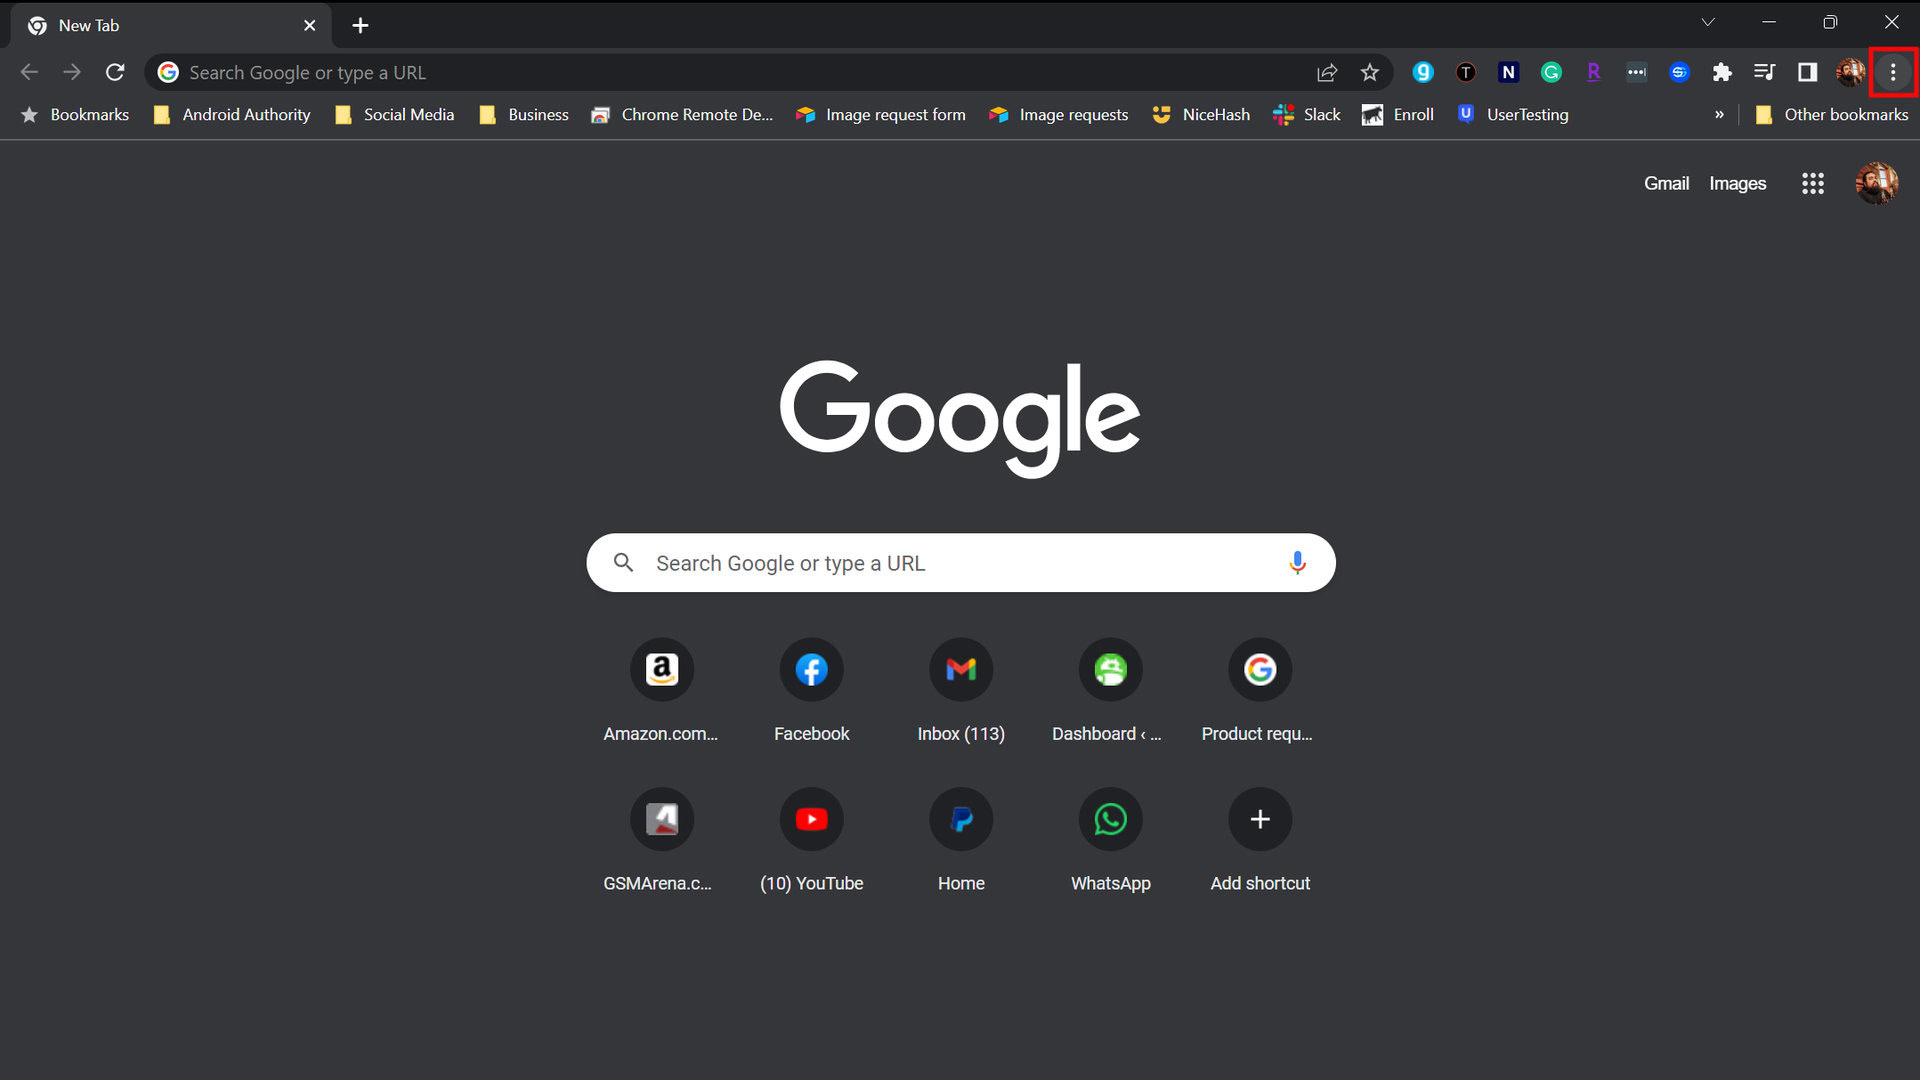Click the Google Apps grid menu icon
Viewport: 1920px width, 1080px height.
[x=1813, y=183]
